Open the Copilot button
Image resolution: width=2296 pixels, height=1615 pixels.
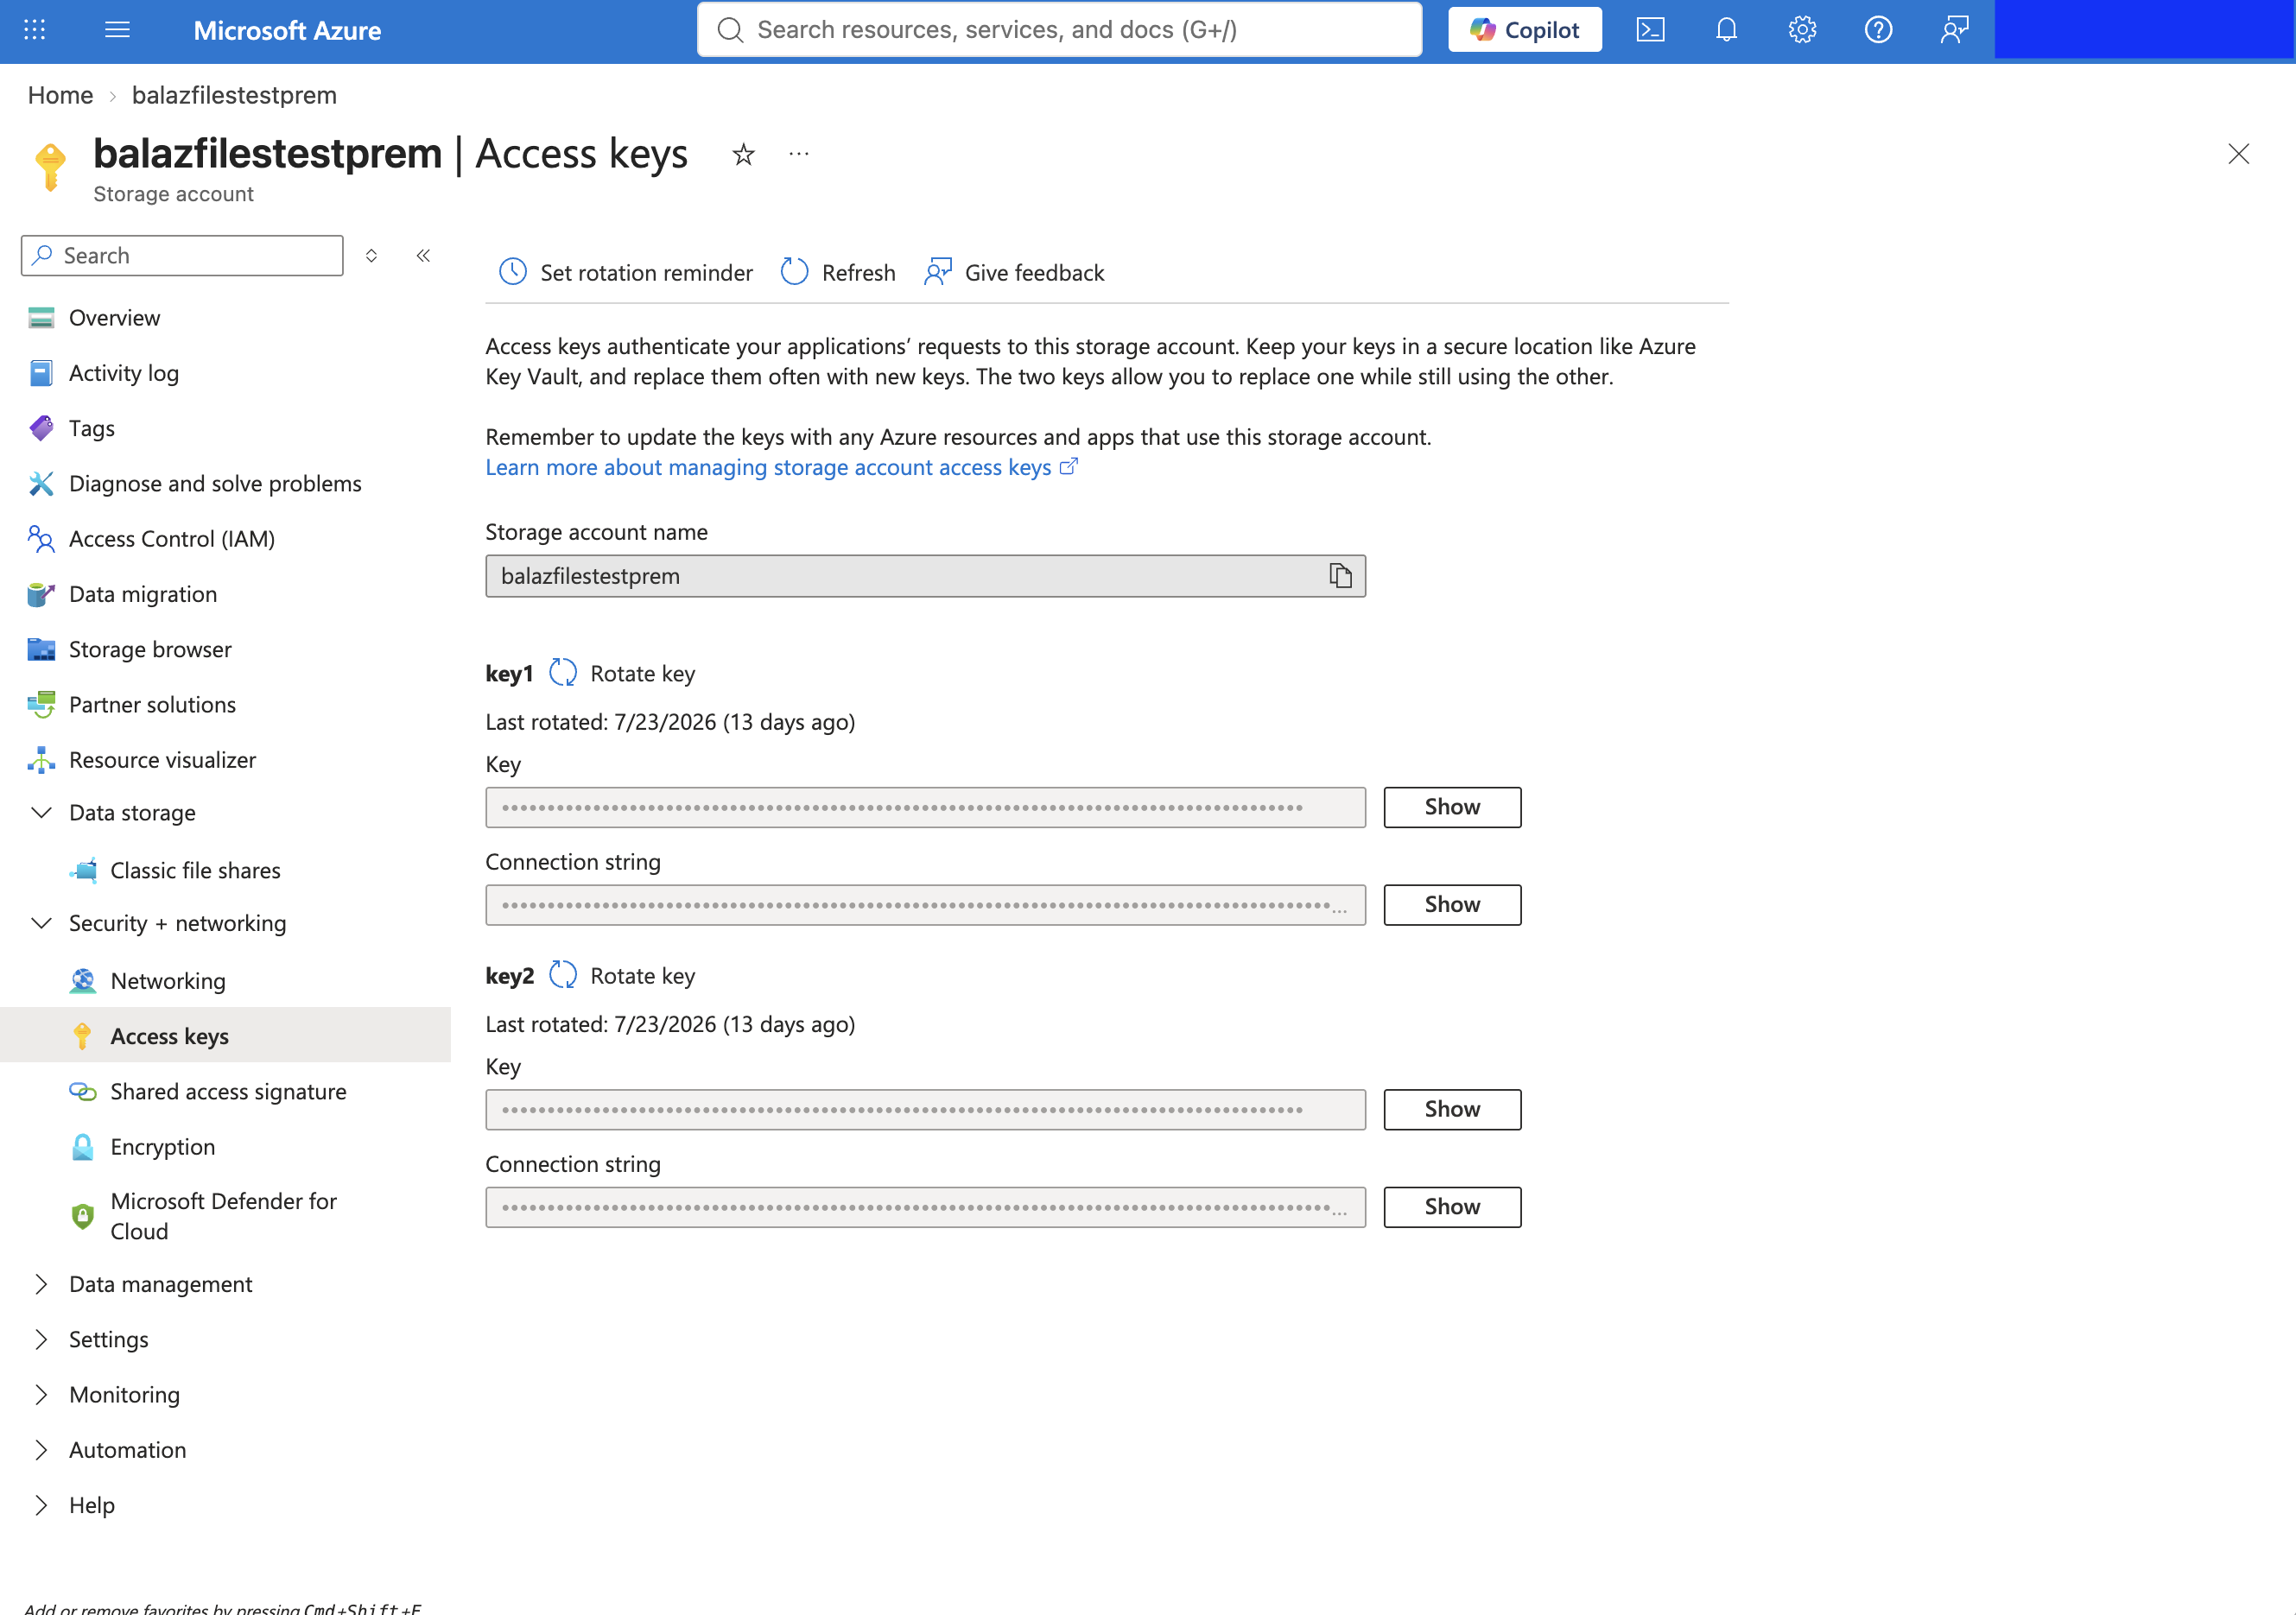pyautogui.click(x=1524, y=30)
